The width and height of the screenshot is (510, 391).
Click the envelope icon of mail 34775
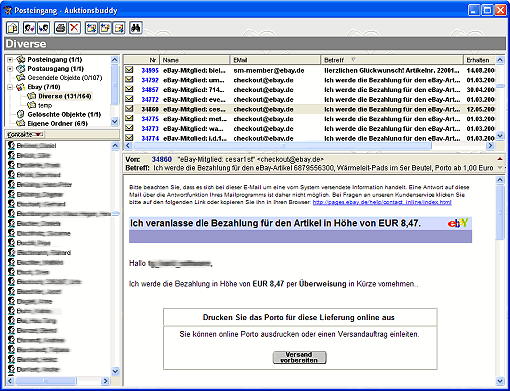pos(129,118)
